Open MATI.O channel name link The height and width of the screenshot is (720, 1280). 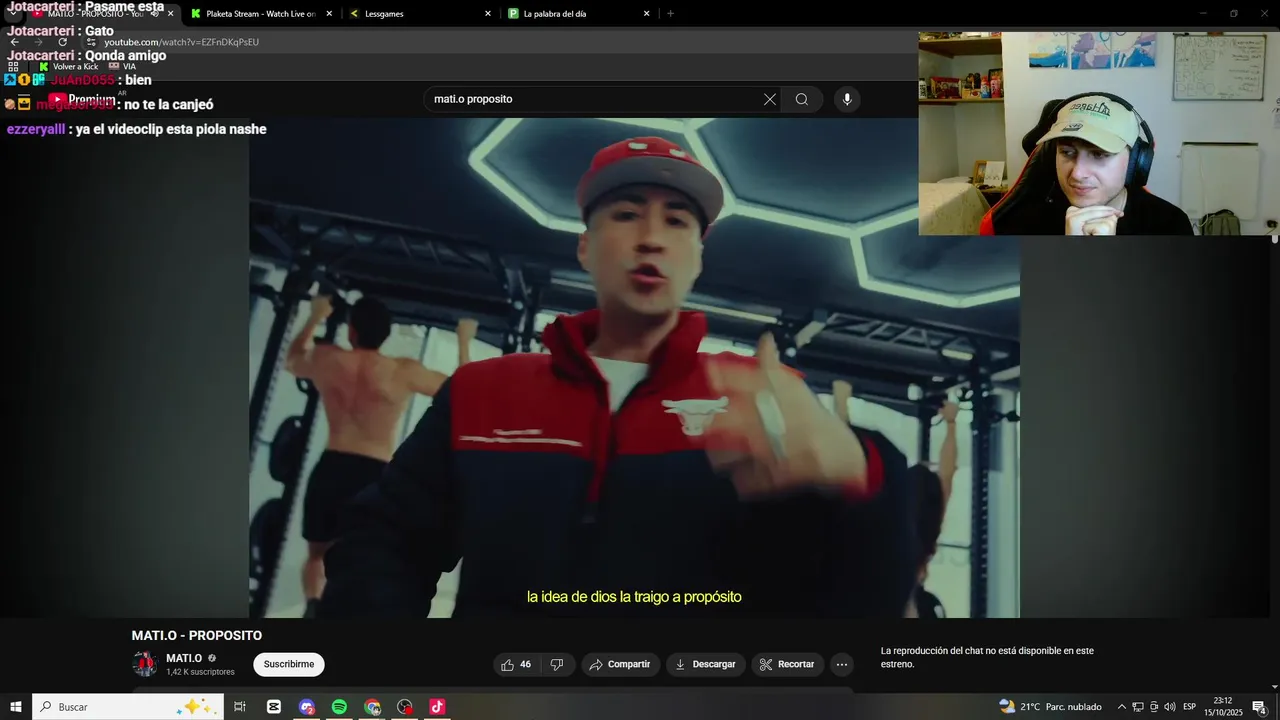[184, 658]
